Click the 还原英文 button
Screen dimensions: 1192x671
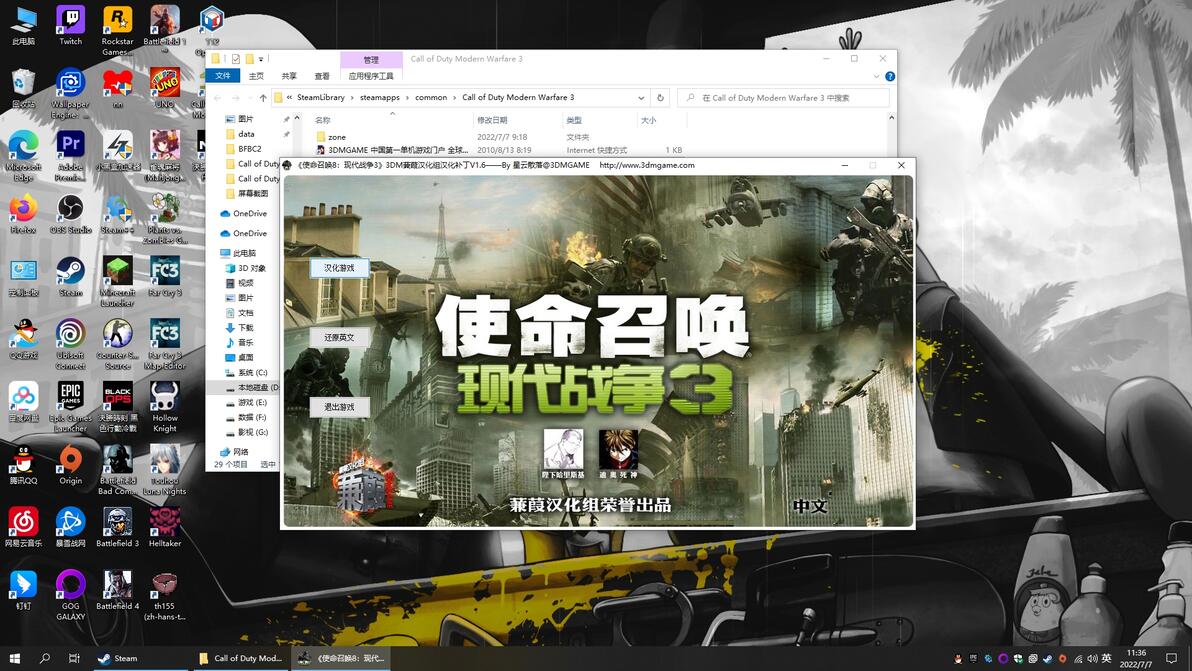click(x=339, y=337)
